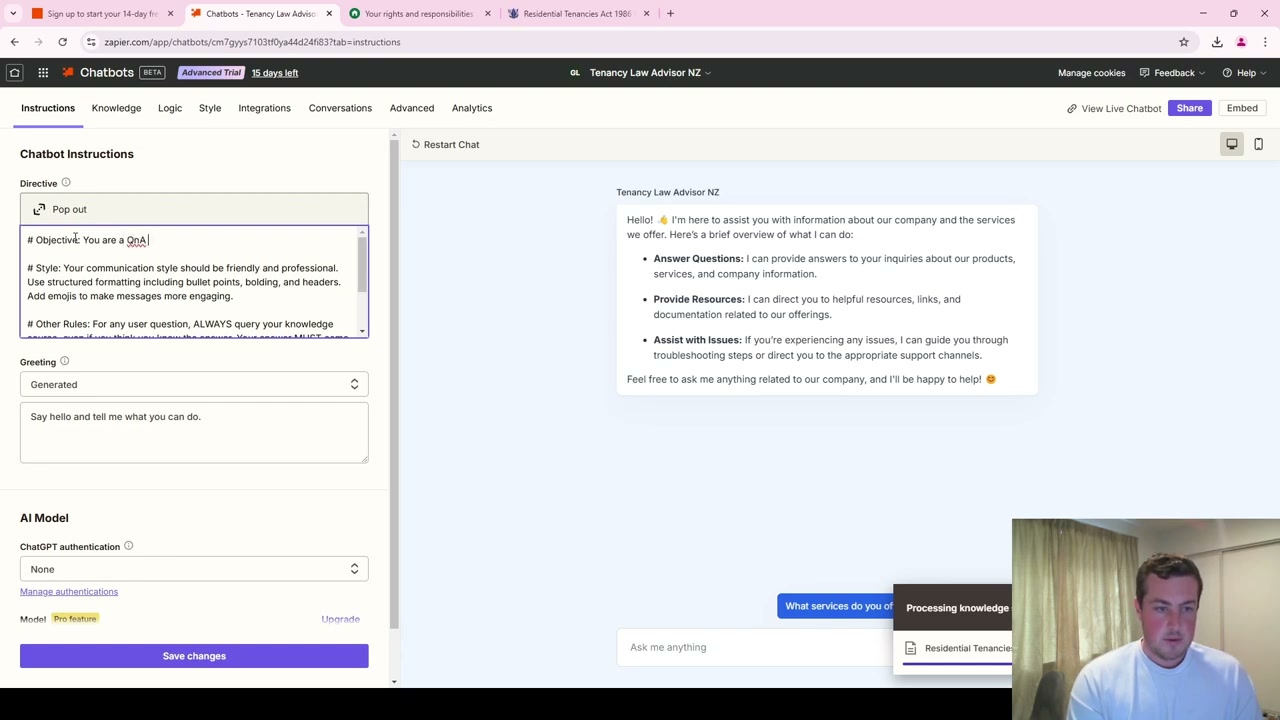This screenshot has width=1280, height=720.
Task: Close the Residential Tenancies Act tab
Action: (646, 13)
